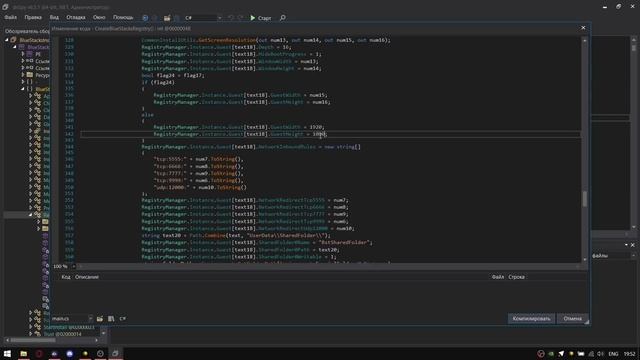This screenshot has width=640, height=360.
Task: Click the navigate back toolbar icon
Action: click(145, 18)
